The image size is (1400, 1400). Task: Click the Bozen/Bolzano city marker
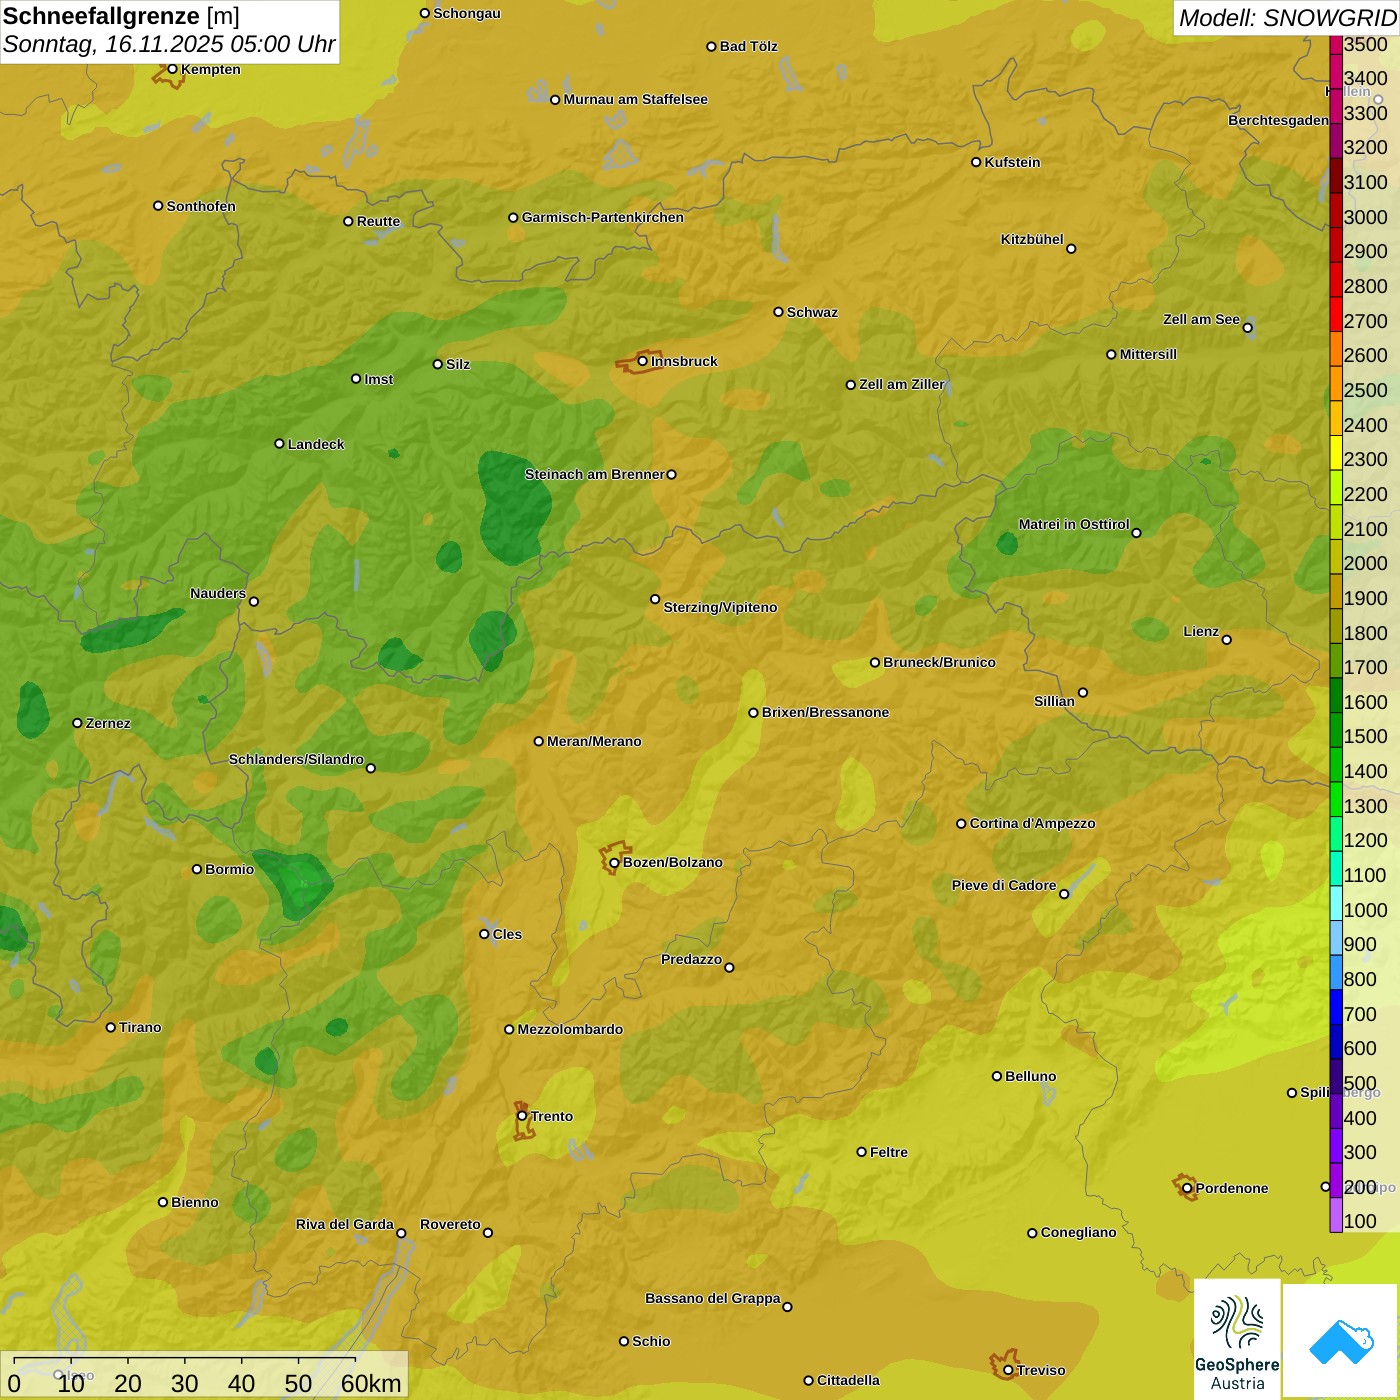pyautogui.click(x=614, y=862)
